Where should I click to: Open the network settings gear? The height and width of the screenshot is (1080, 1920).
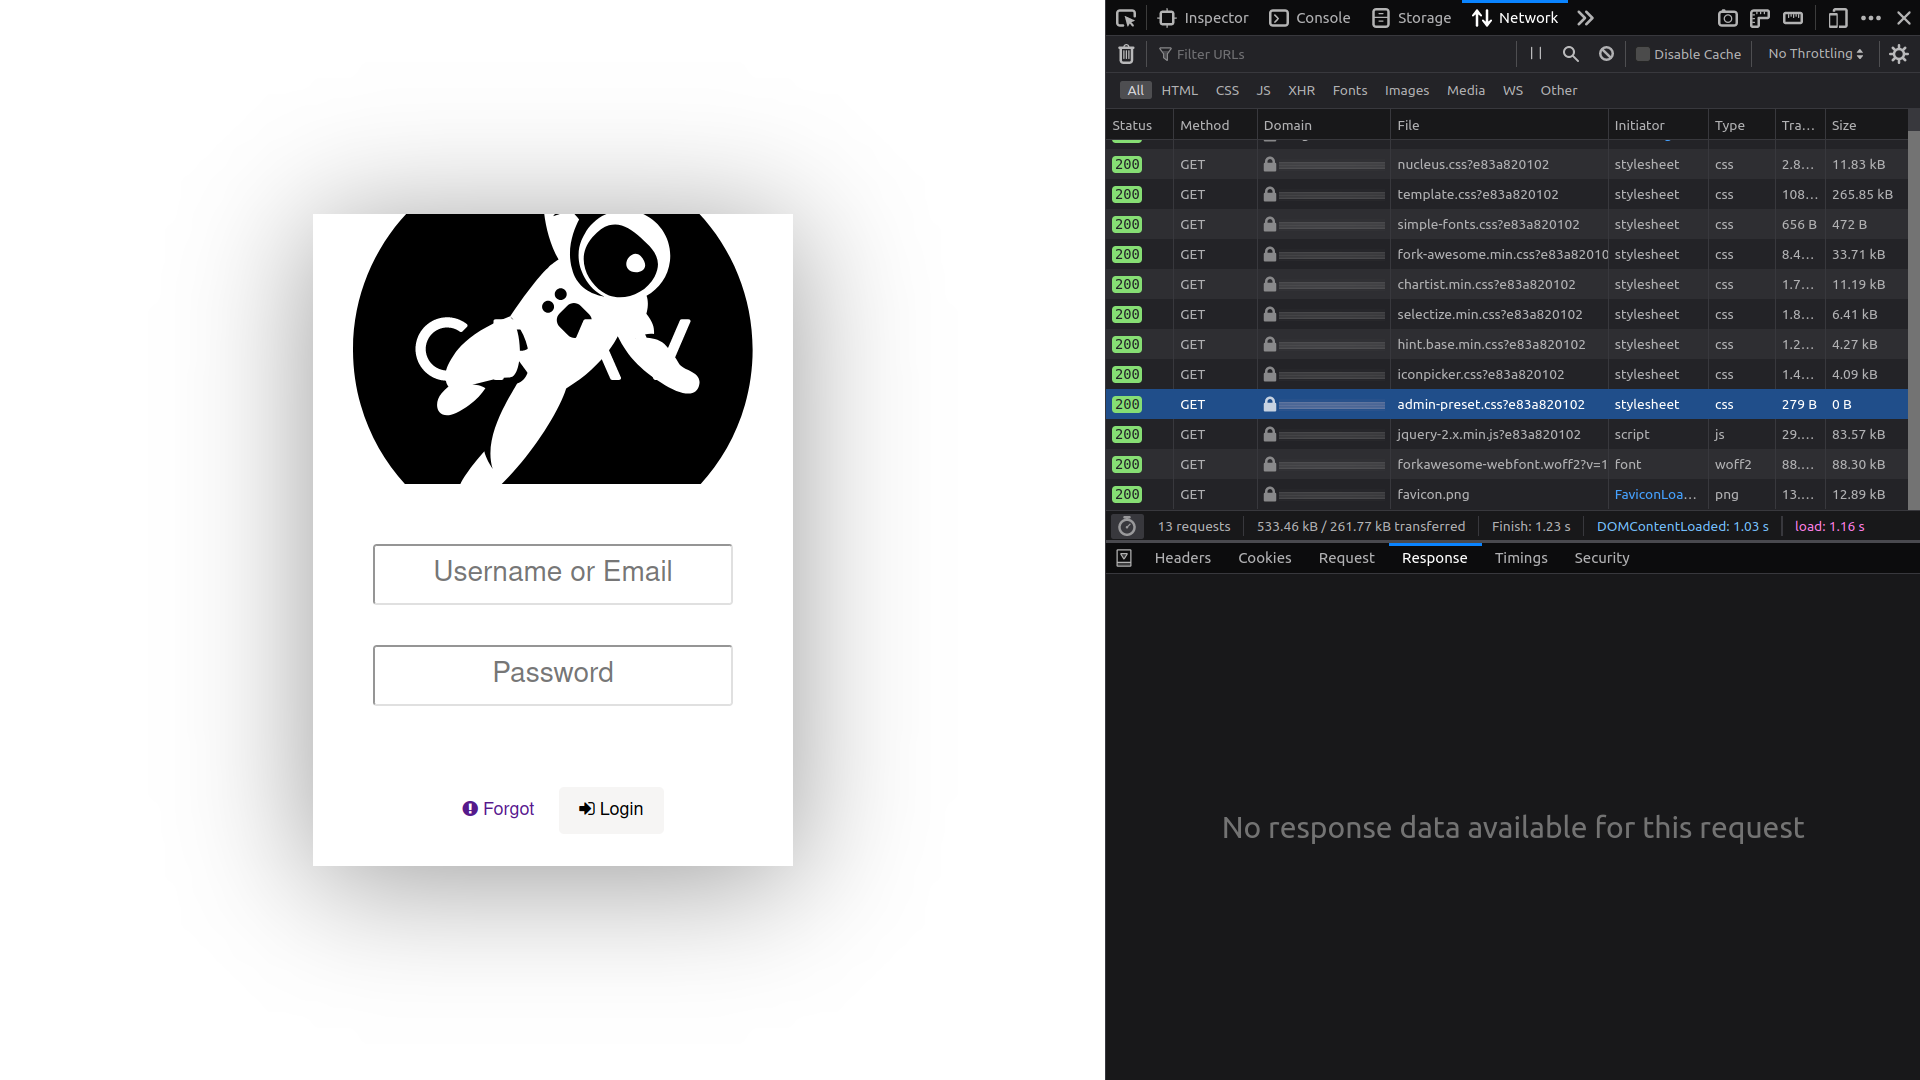pos(1898,54)
